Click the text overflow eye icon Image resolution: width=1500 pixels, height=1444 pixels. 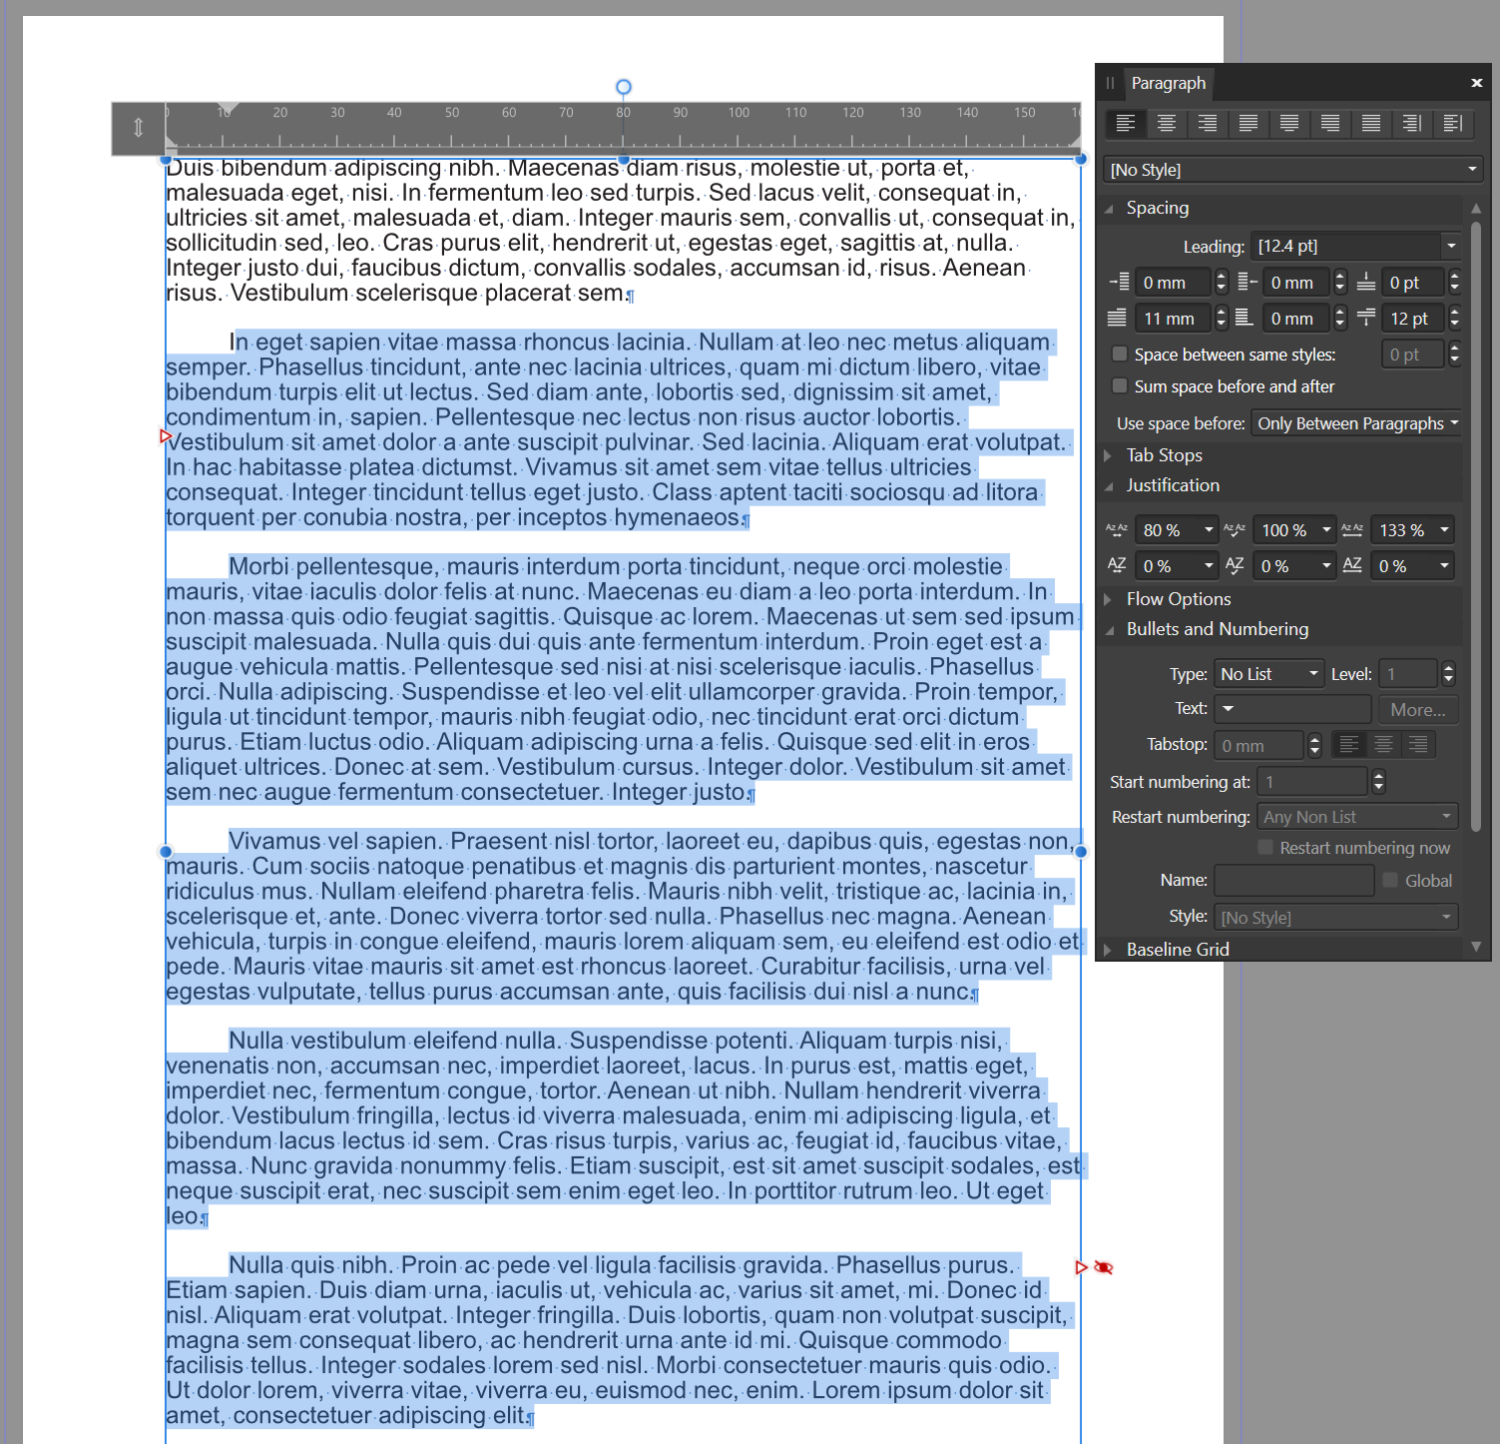pyautogui.click(x=1104, y=1268)
